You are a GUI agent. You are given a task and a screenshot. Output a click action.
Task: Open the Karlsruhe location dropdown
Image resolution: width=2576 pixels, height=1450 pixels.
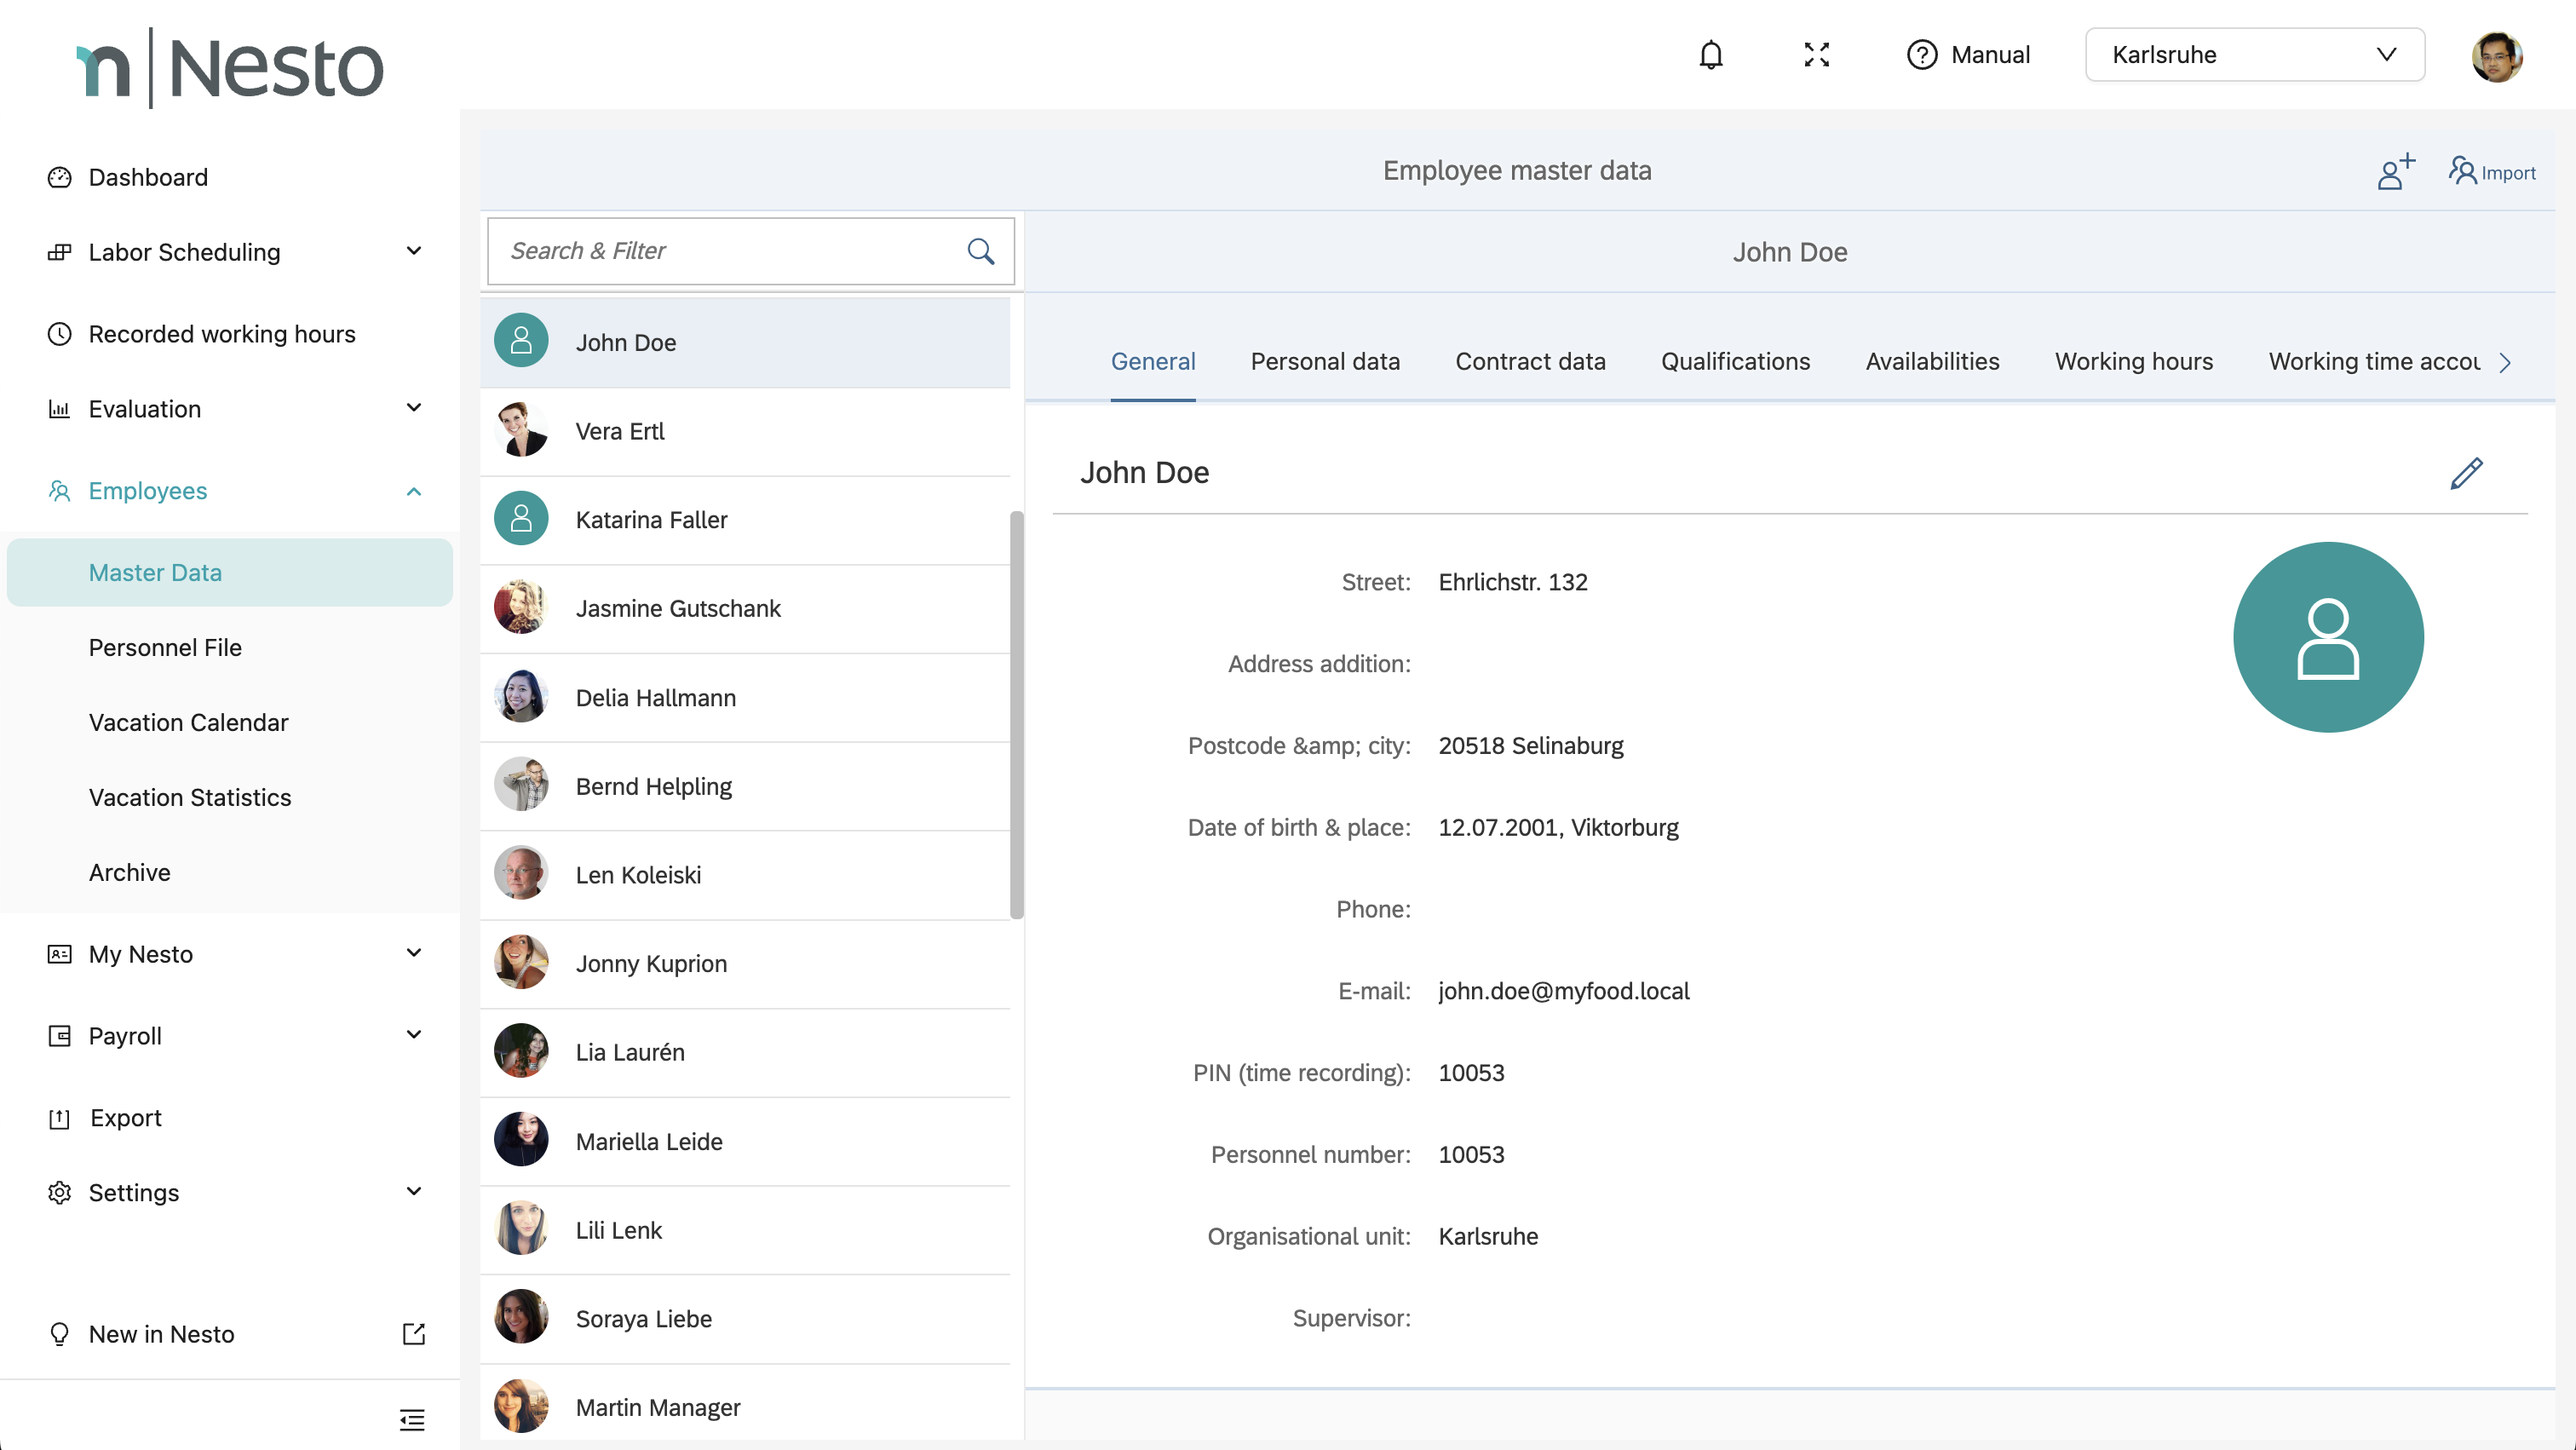(x=2254, y=55)
